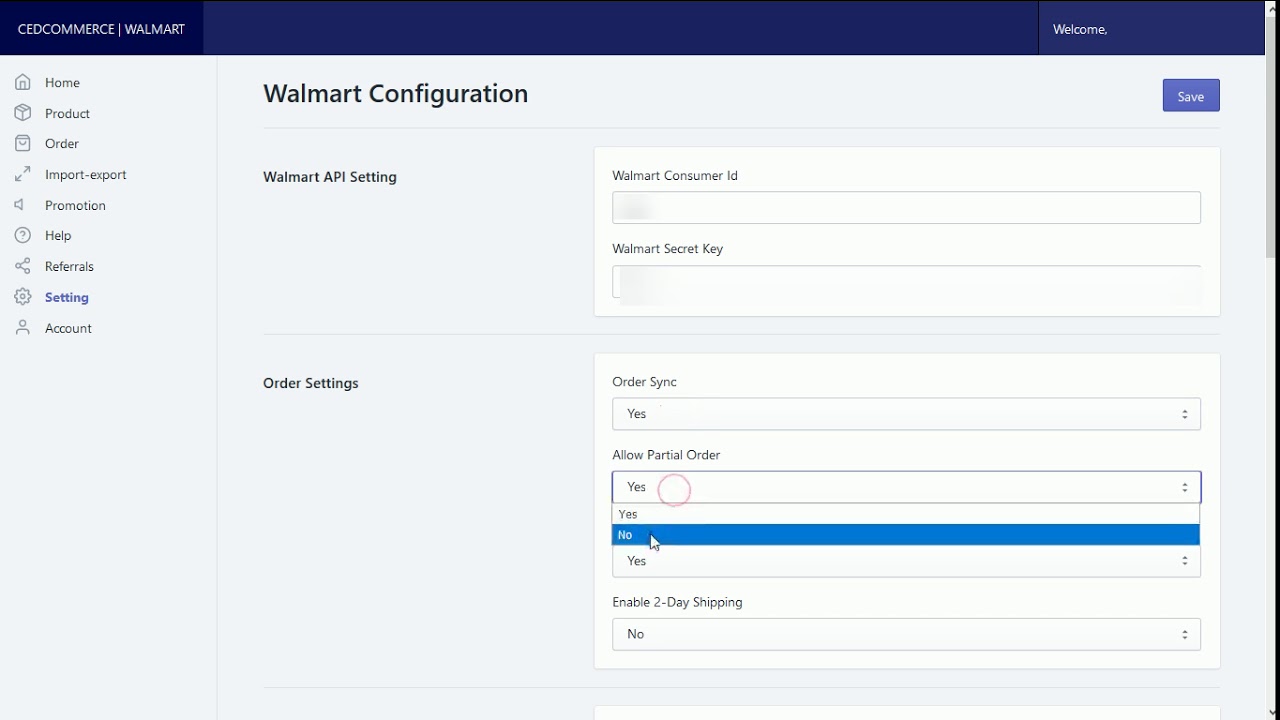Go to Referrals page

click(x=69, y=267)
